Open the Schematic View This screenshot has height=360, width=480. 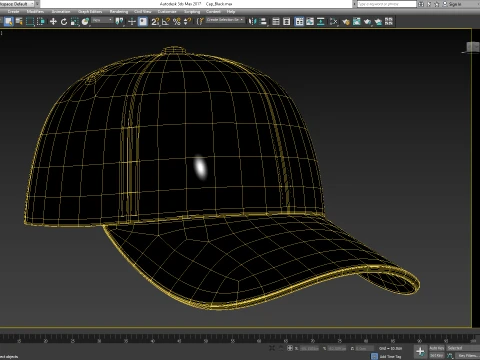pos(321,22)
